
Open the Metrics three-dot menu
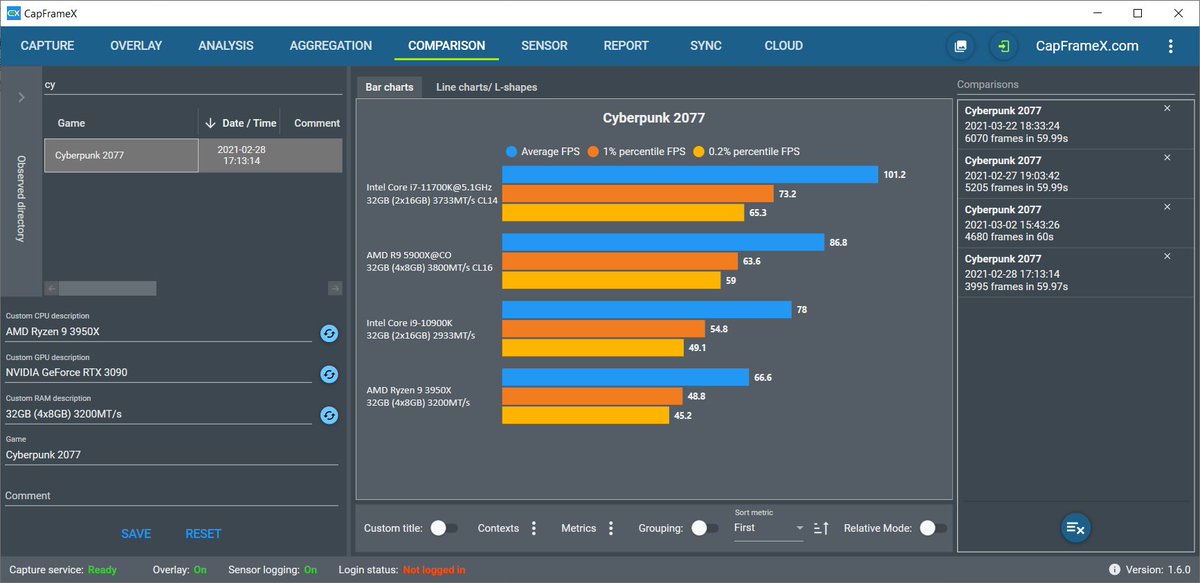coord(611,528)
